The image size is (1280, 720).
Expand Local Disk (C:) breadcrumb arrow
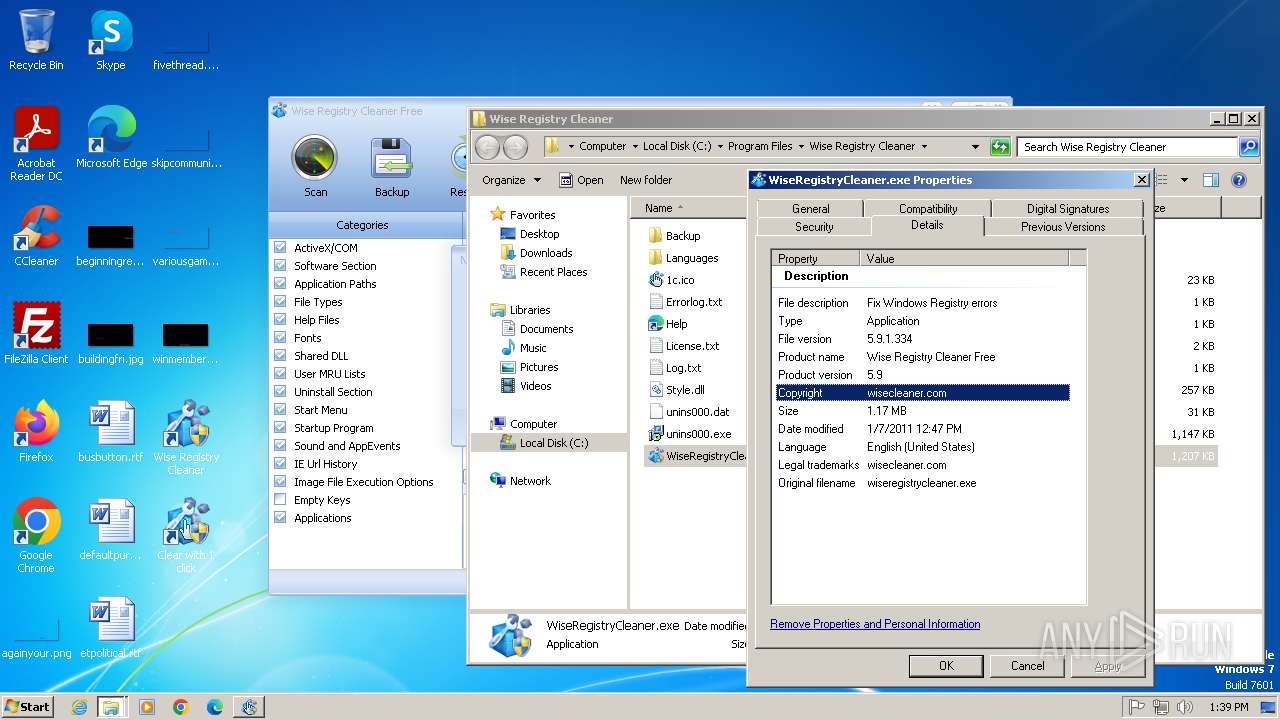[x=719, y=146]
